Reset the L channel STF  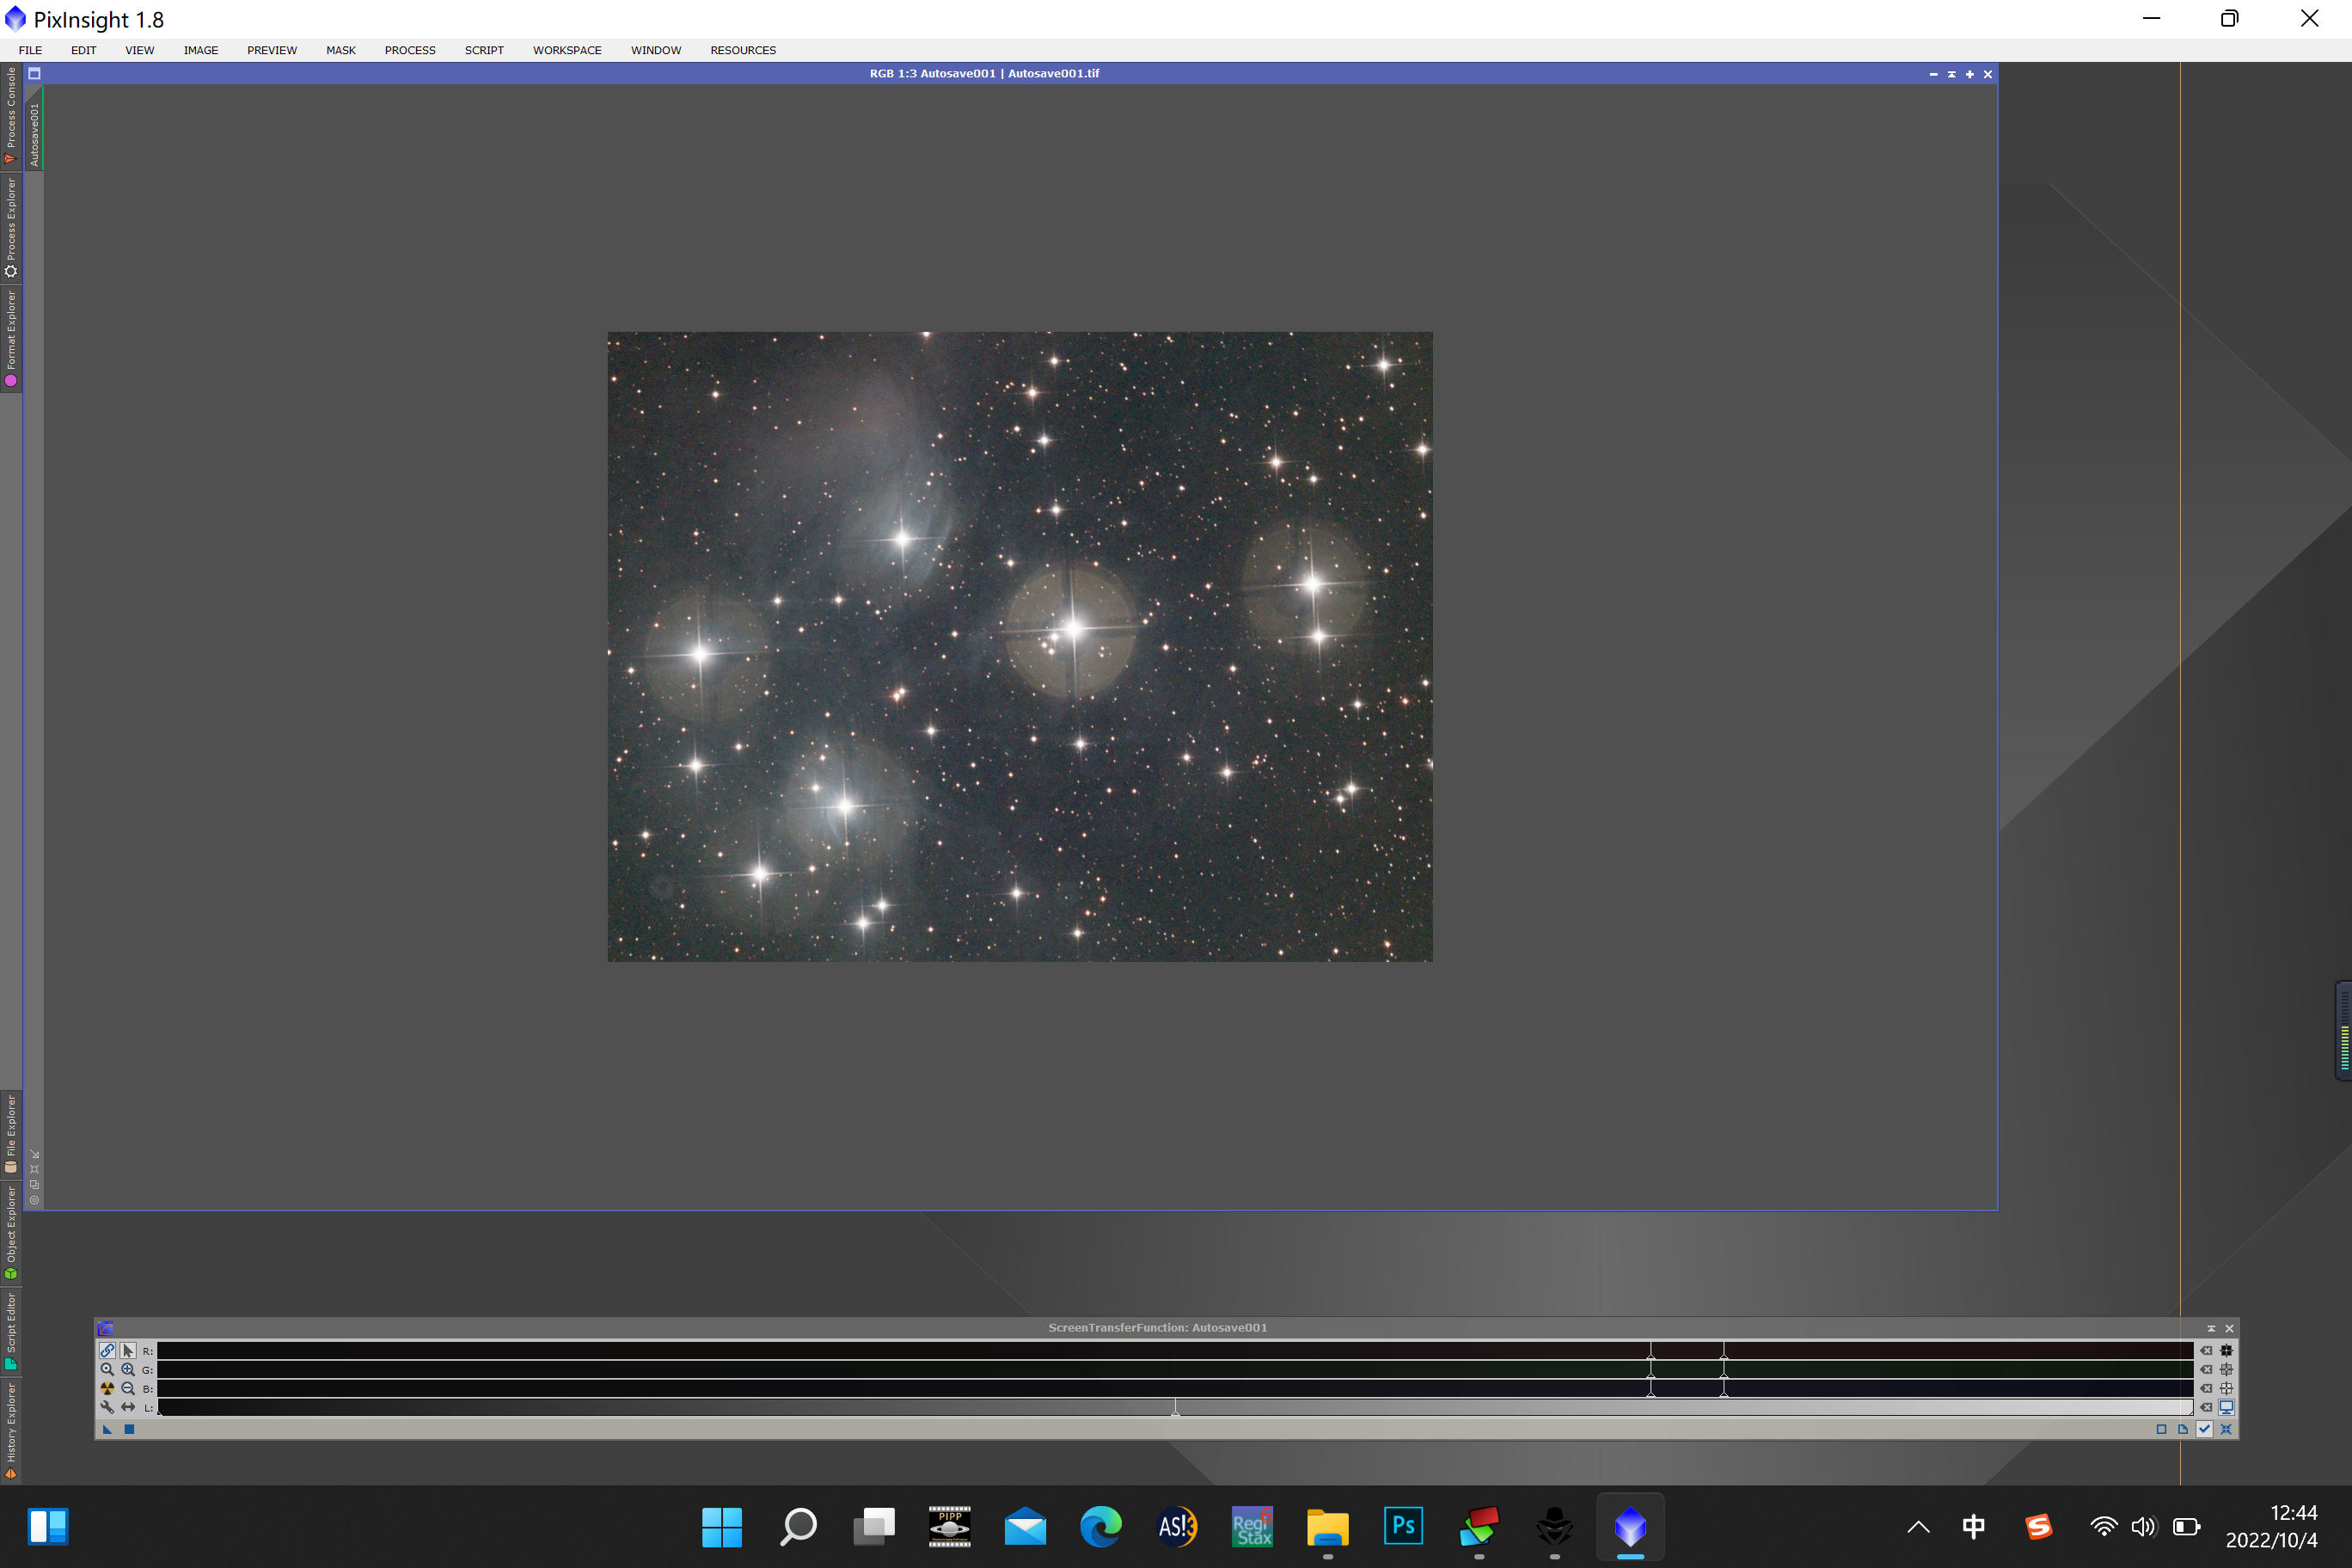pyautogui.click(x=2206, y=1408)
